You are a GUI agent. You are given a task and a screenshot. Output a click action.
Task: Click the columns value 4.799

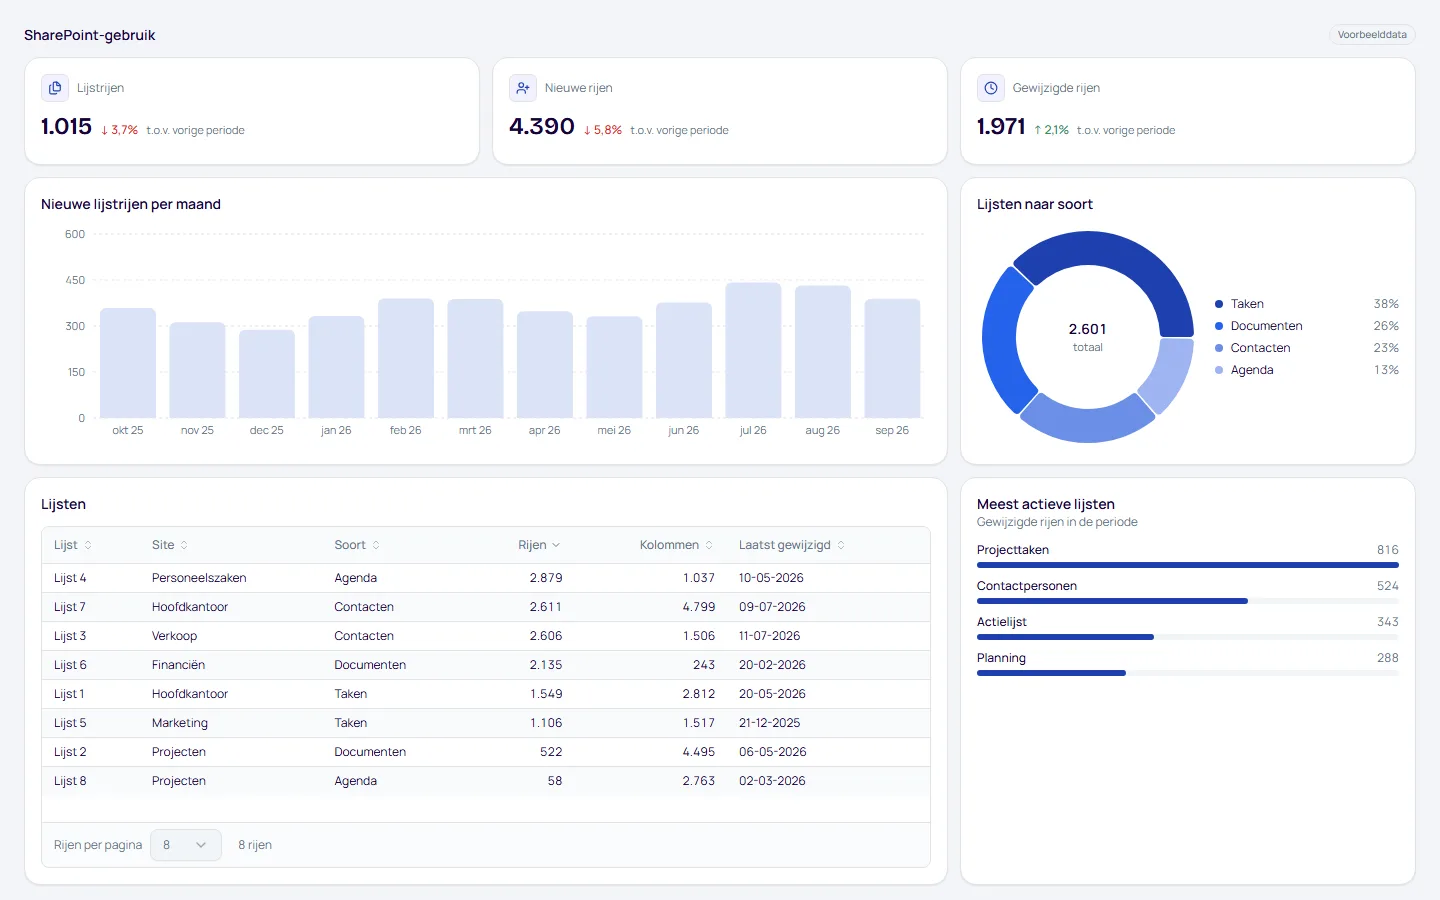pos(699,607)
